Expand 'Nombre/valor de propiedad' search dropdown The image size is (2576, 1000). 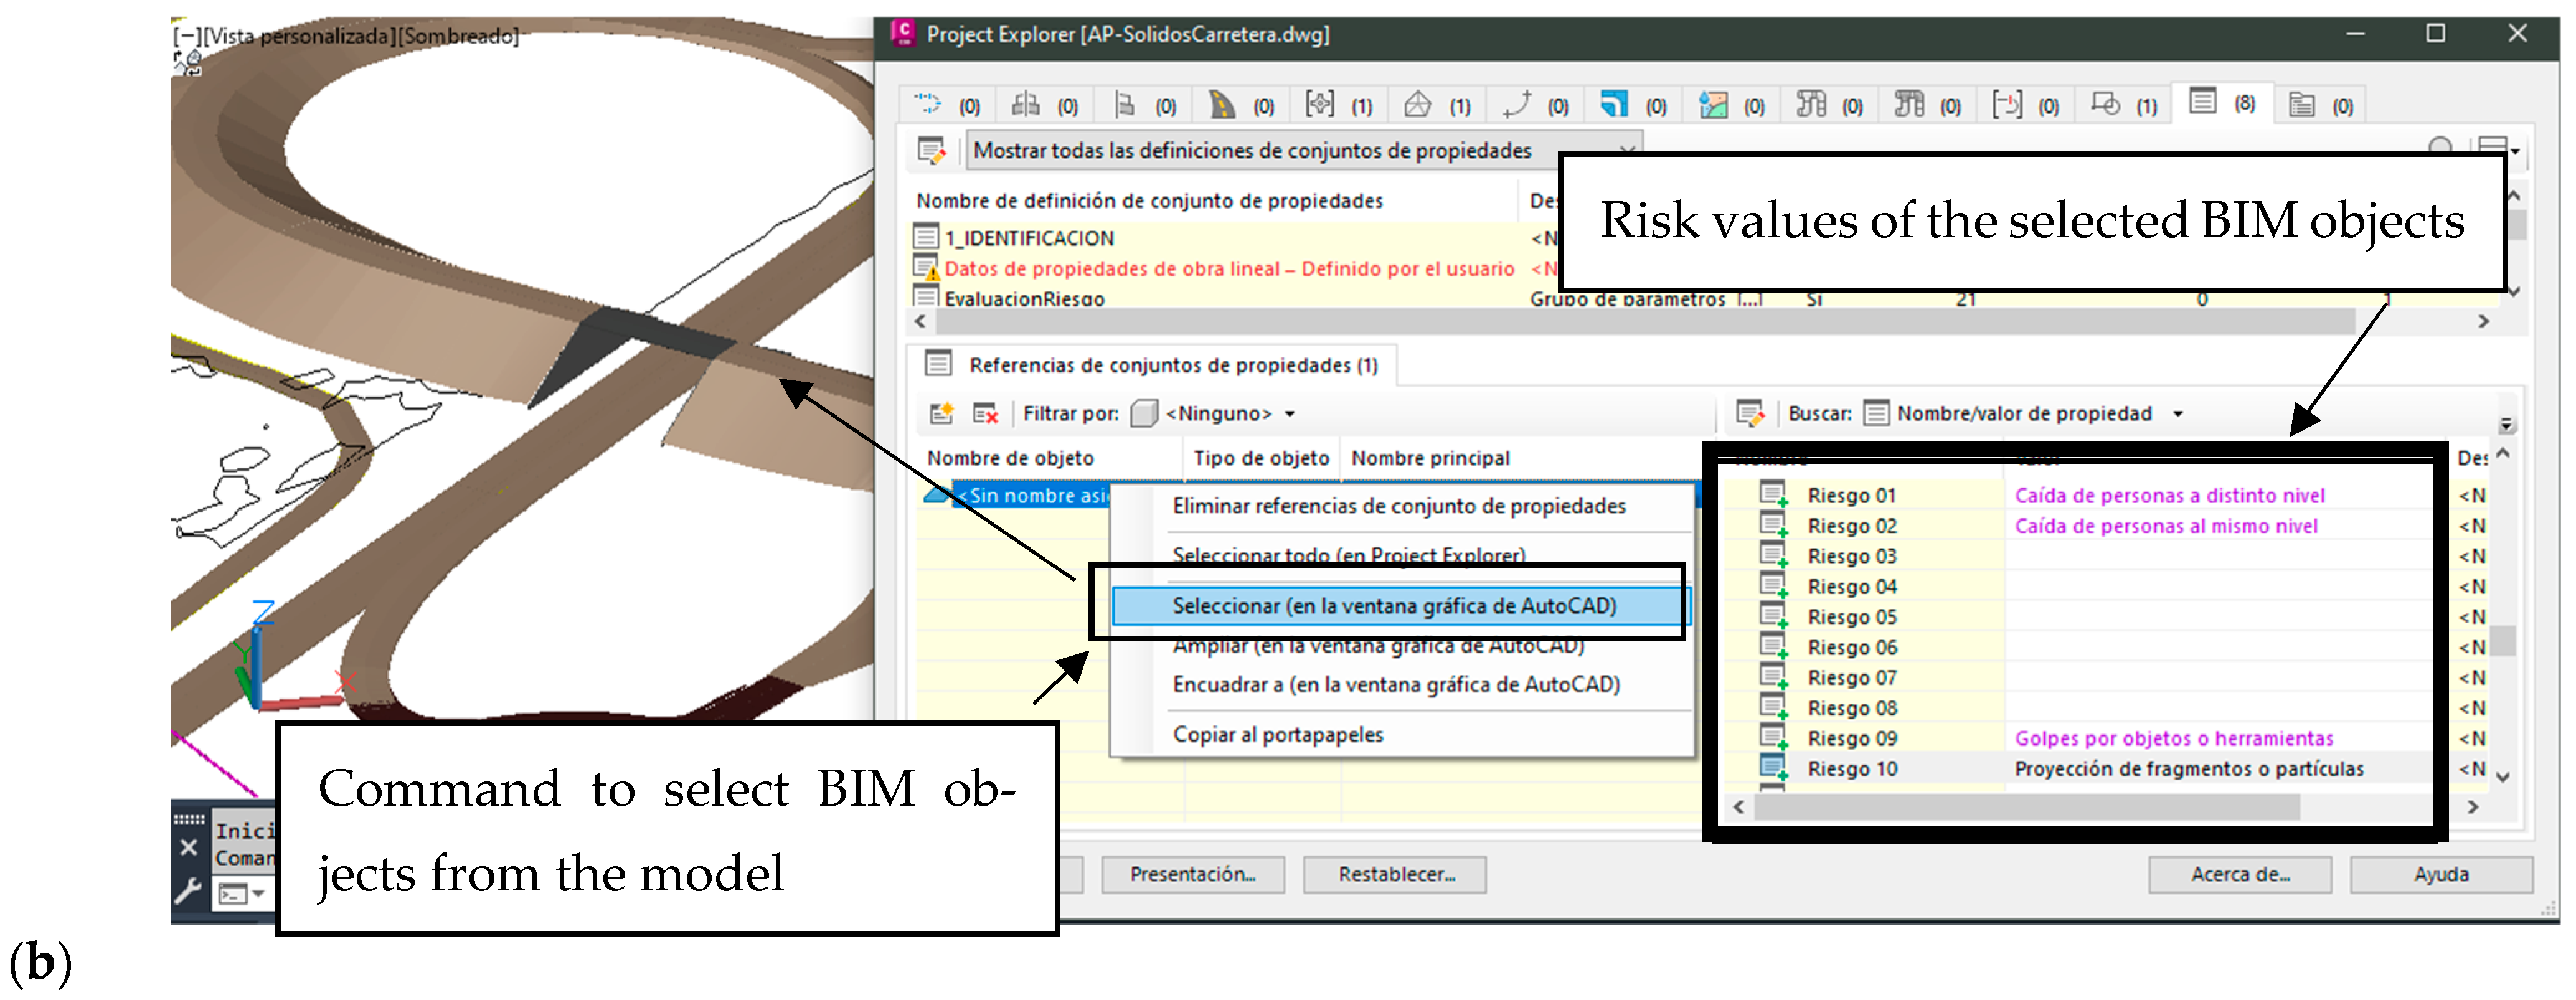2178,414
